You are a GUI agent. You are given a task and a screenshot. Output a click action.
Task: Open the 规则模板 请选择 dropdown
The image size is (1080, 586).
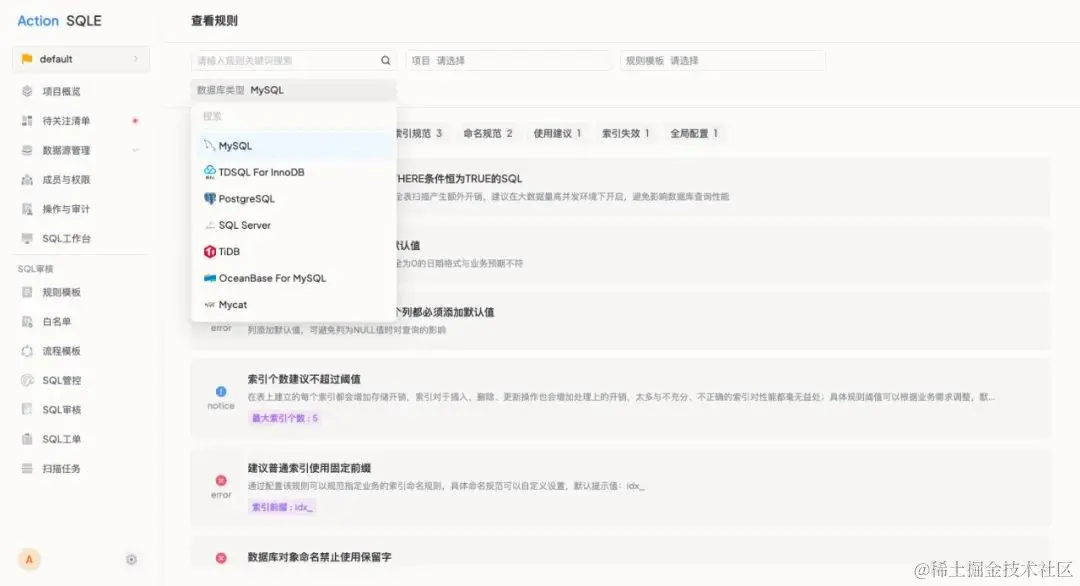(x=723, y=61)
